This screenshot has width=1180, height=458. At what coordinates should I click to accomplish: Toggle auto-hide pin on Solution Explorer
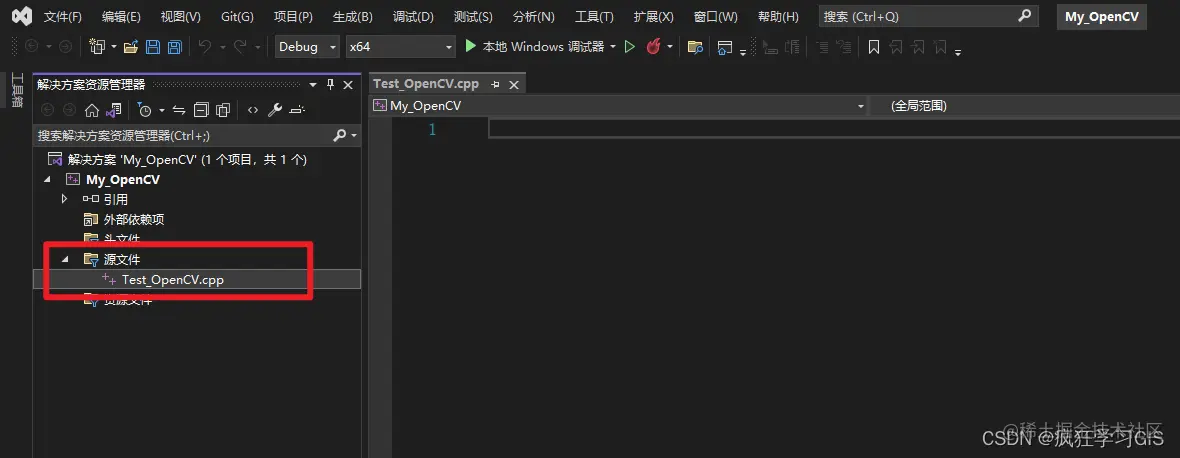click(x=330, y=85)
